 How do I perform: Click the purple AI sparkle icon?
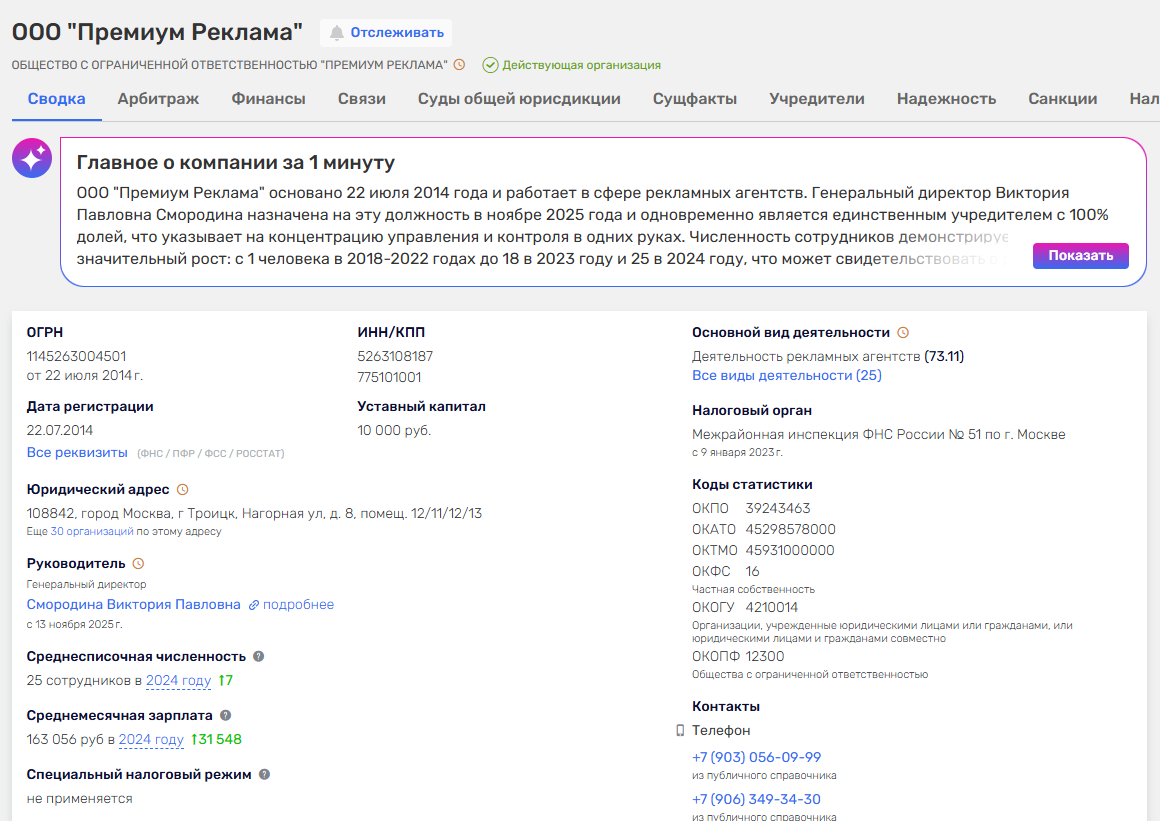coord(32,158)
